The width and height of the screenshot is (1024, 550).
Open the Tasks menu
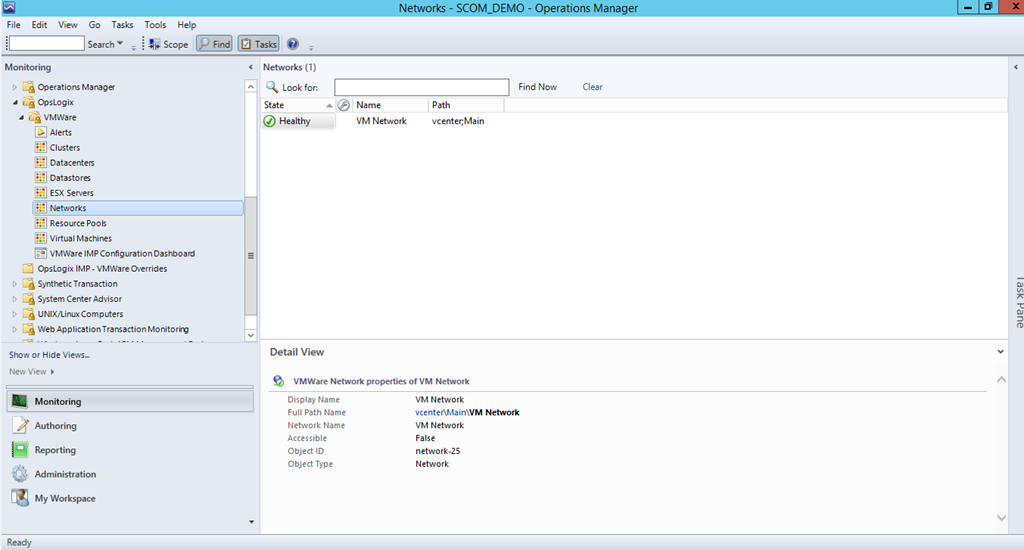pos(122,24)
